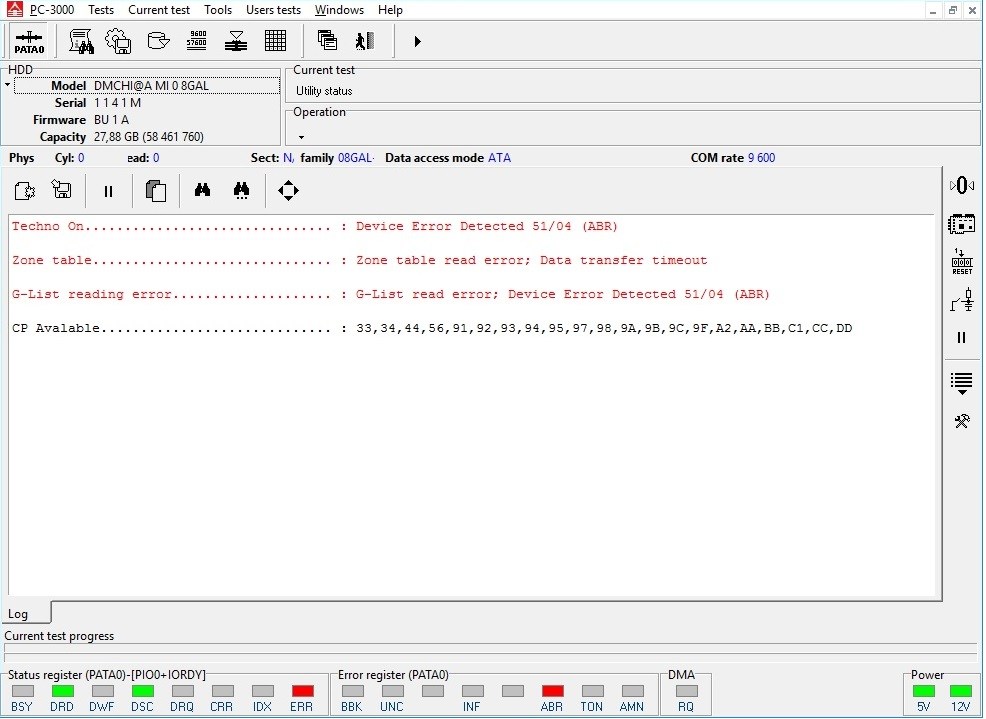
Task: Click the play arrow in top toolbar
Action: click(418, 42)
